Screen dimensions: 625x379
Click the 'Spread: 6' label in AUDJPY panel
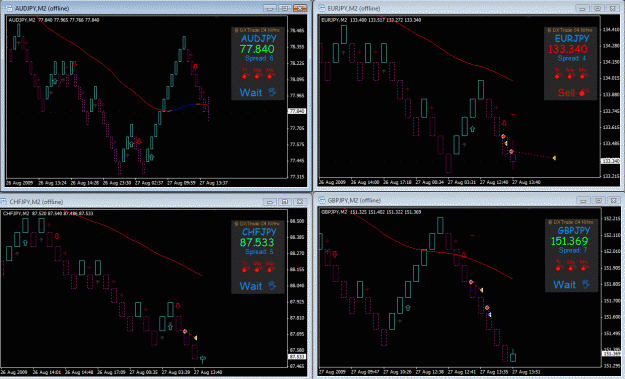[259, 58]
